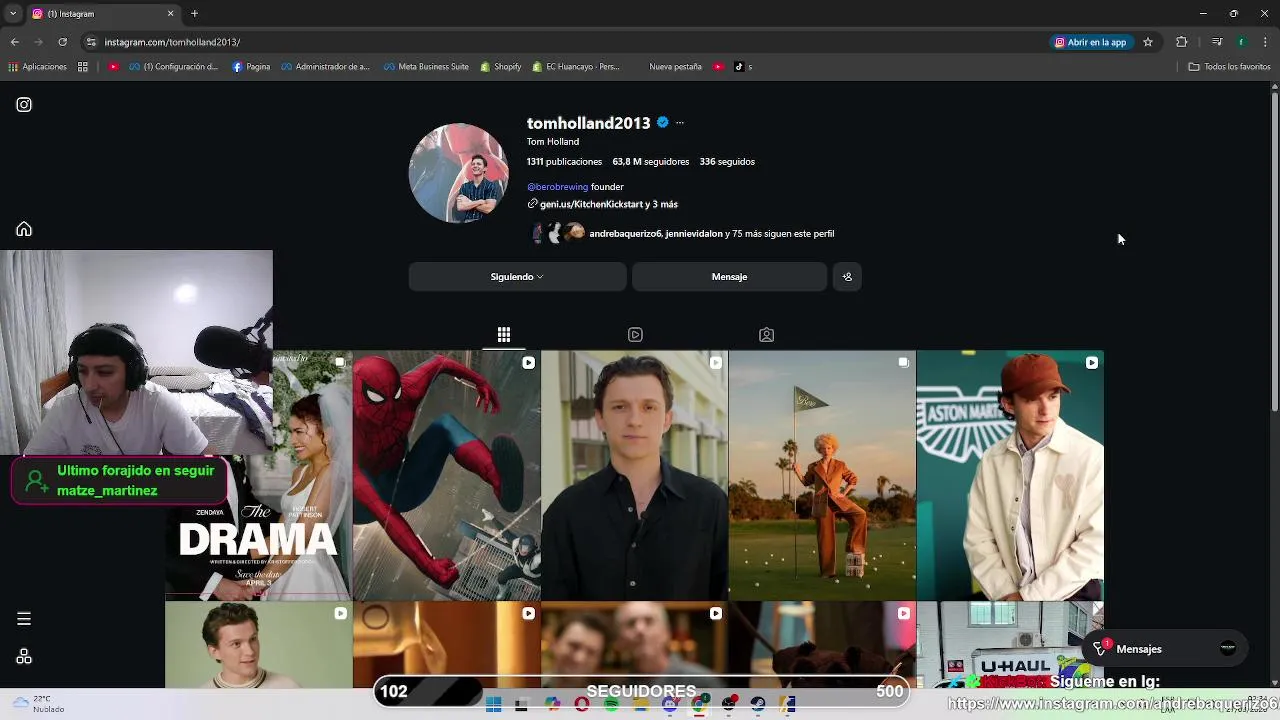Open the tab search chevron
This screenshot has width=1280, height=720.
click(x=13, y=14)
